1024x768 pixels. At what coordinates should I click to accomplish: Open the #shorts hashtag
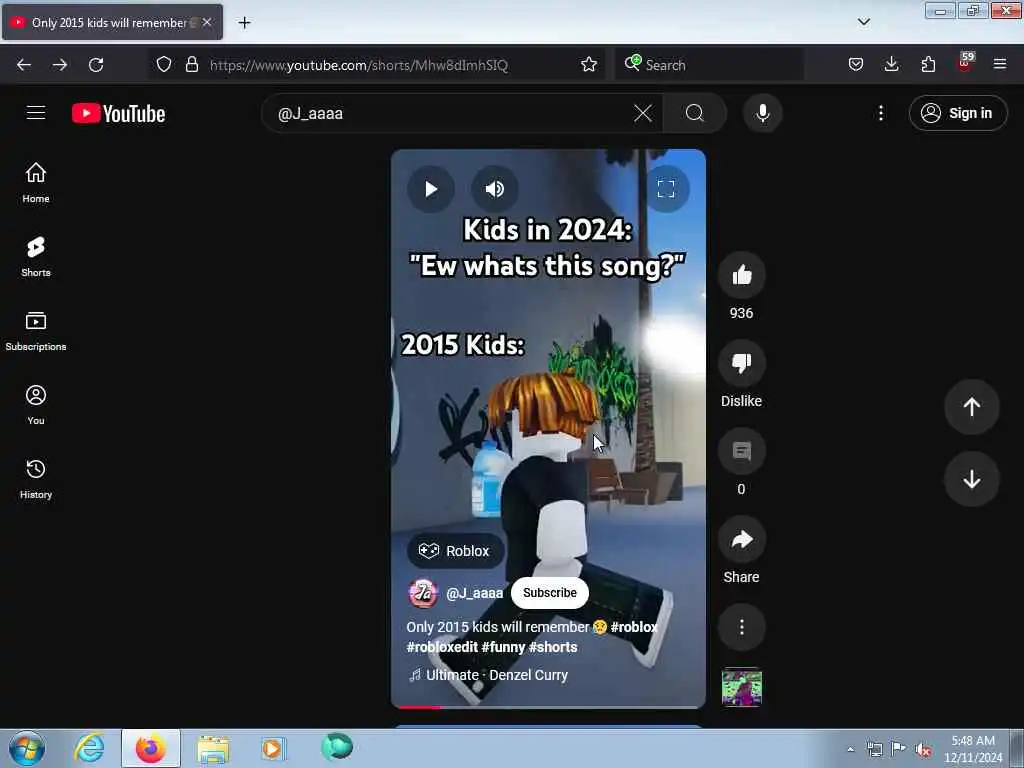click(x=552, y=647)
